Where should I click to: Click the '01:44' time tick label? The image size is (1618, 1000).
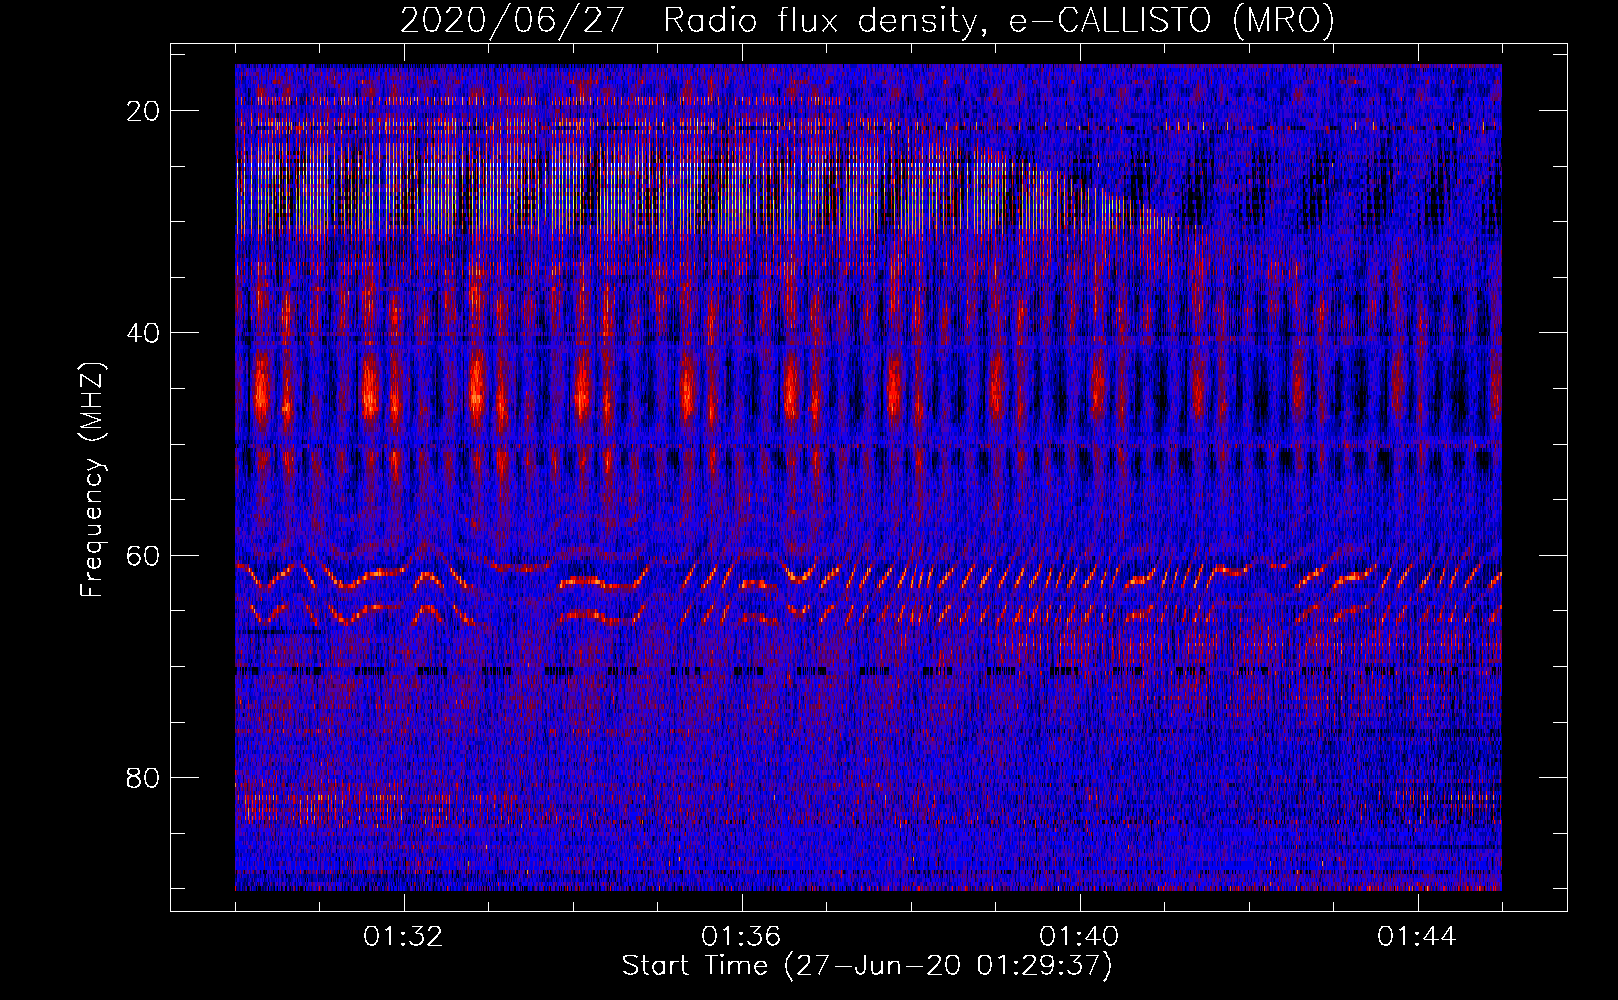[x=1417, y=937]
